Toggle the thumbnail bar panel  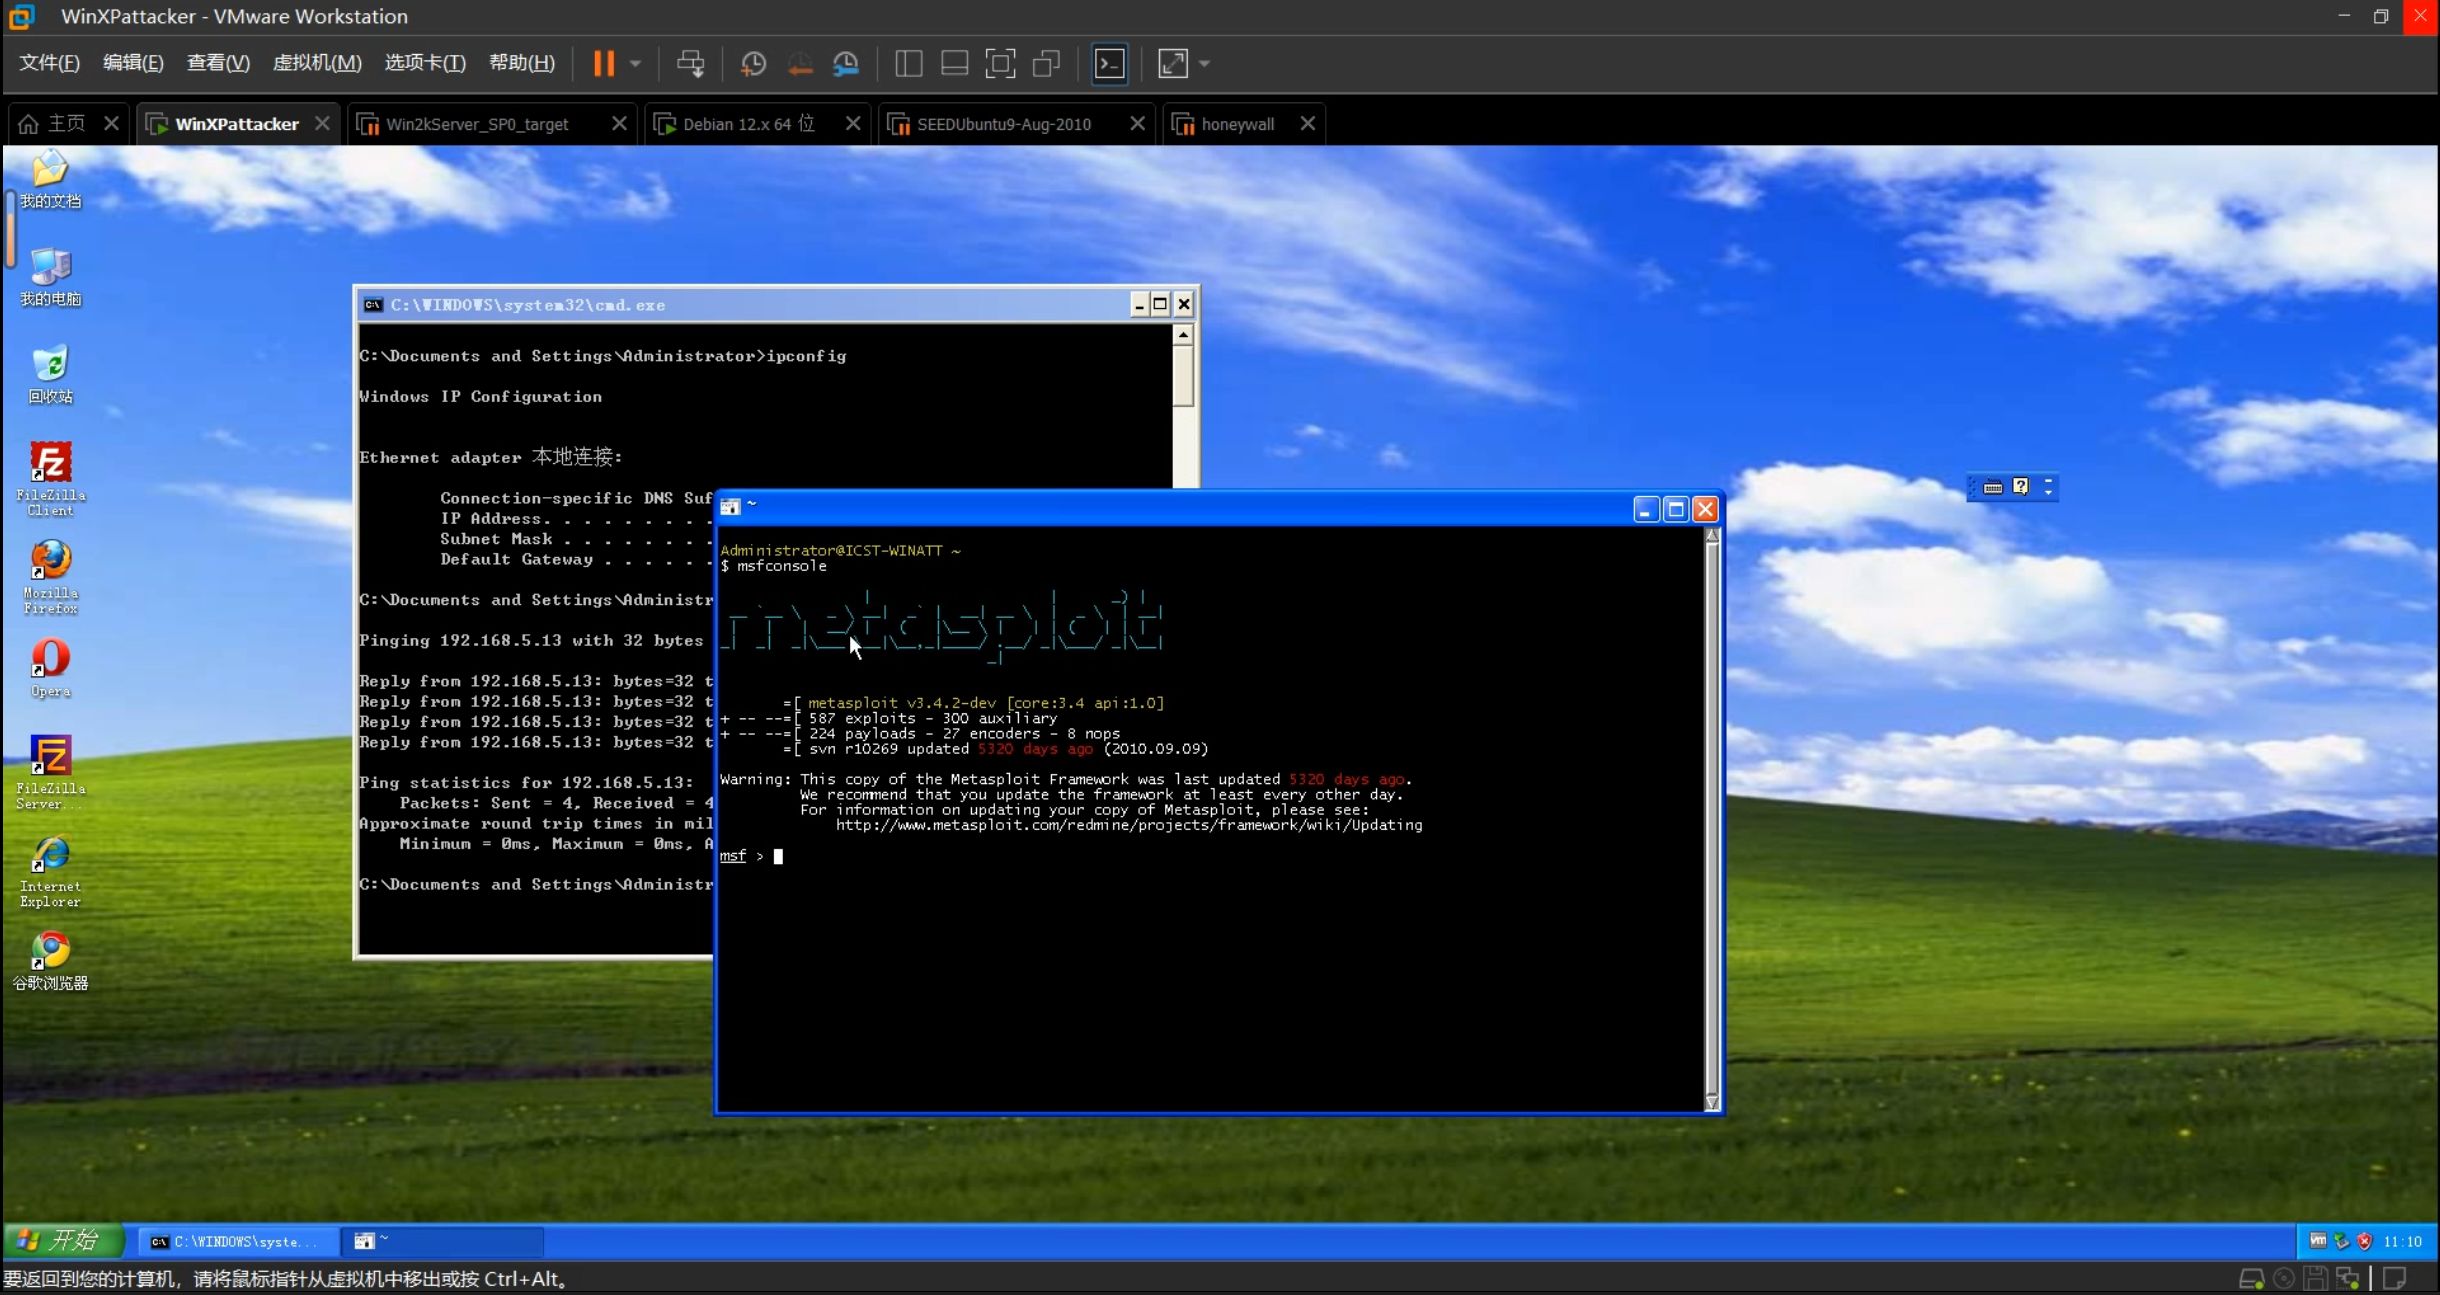954,64
